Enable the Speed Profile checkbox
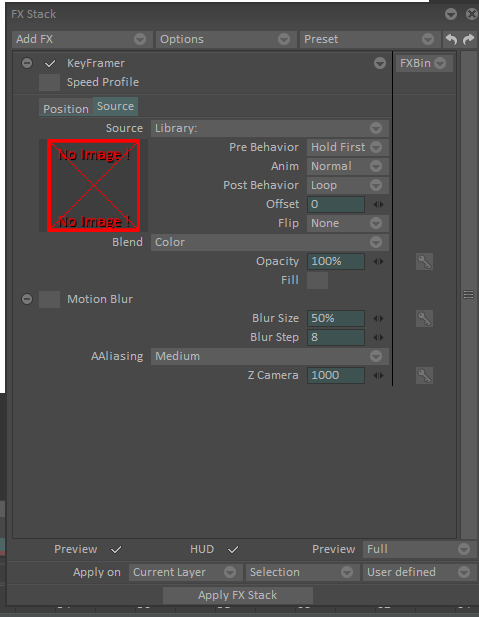Viewport: 479px width, 617px height. pos(50,82)
